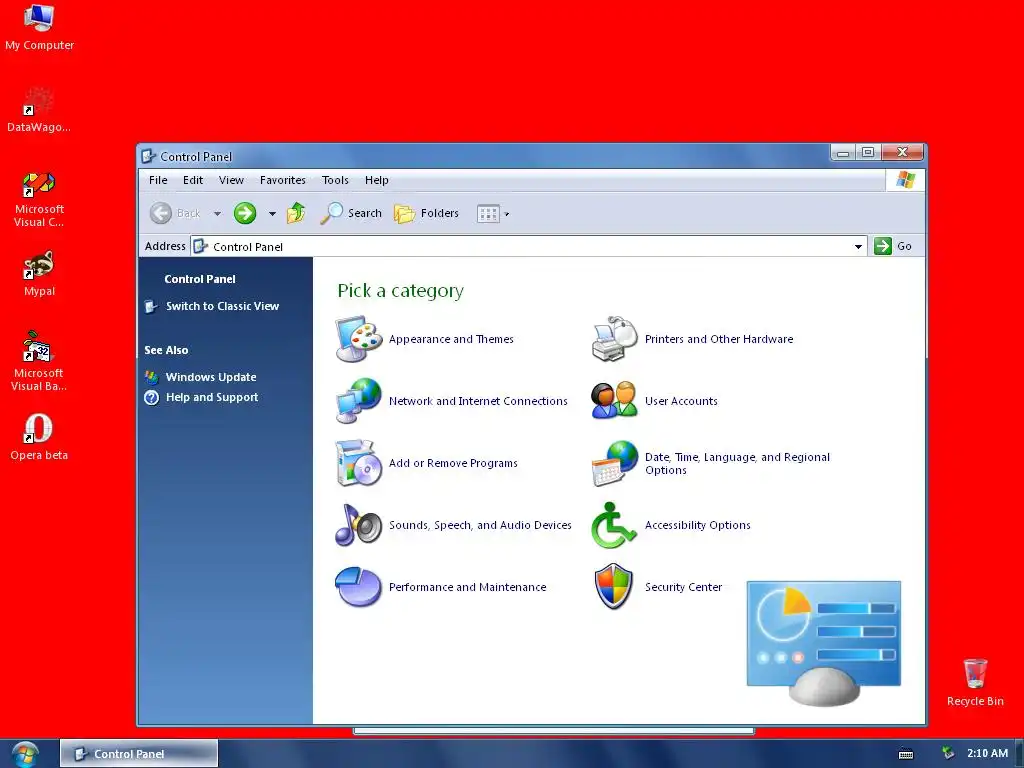The height and width of the screenshot is (768, 1024).
Task: Open the Favorites menu
Action: pyautogui.click(x=283, y=180)
